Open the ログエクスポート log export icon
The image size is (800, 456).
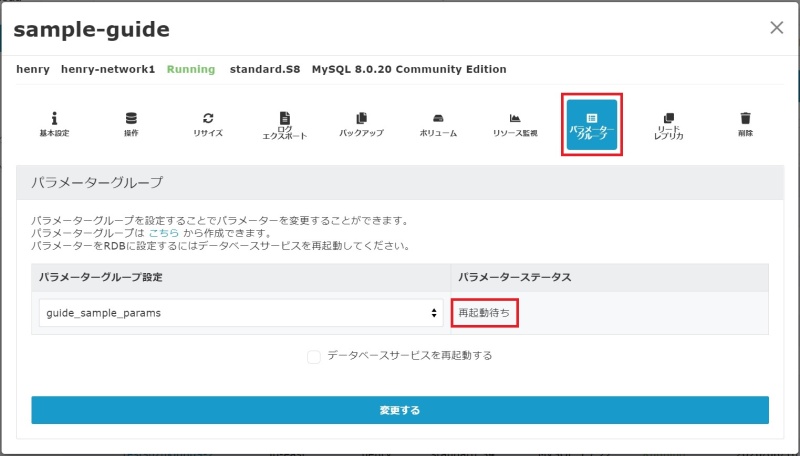(285, 125)
